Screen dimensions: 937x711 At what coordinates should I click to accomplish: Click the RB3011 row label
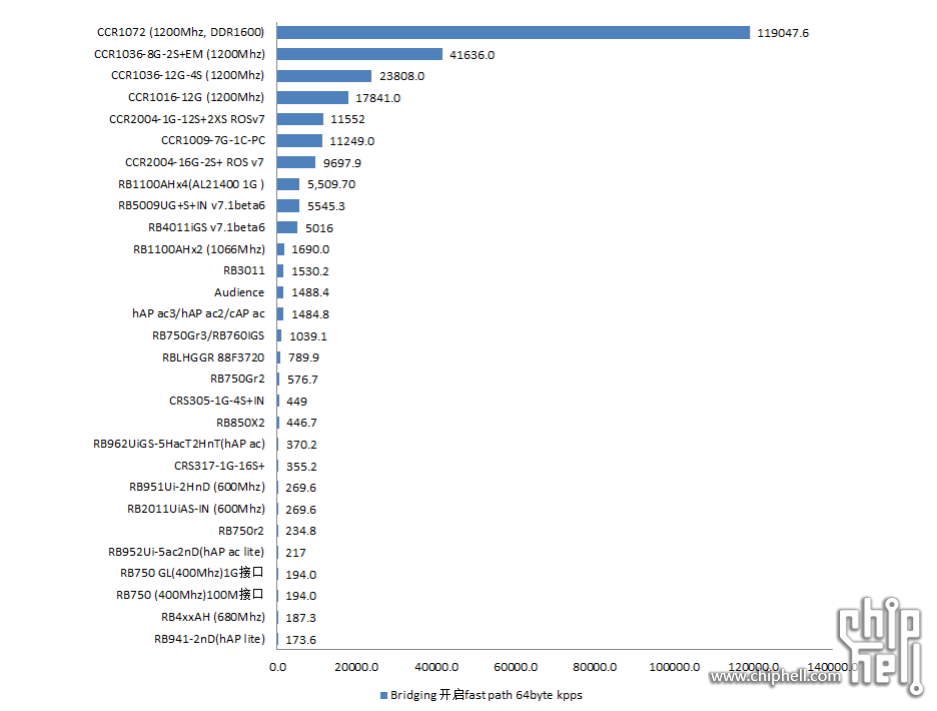point(244,271)
